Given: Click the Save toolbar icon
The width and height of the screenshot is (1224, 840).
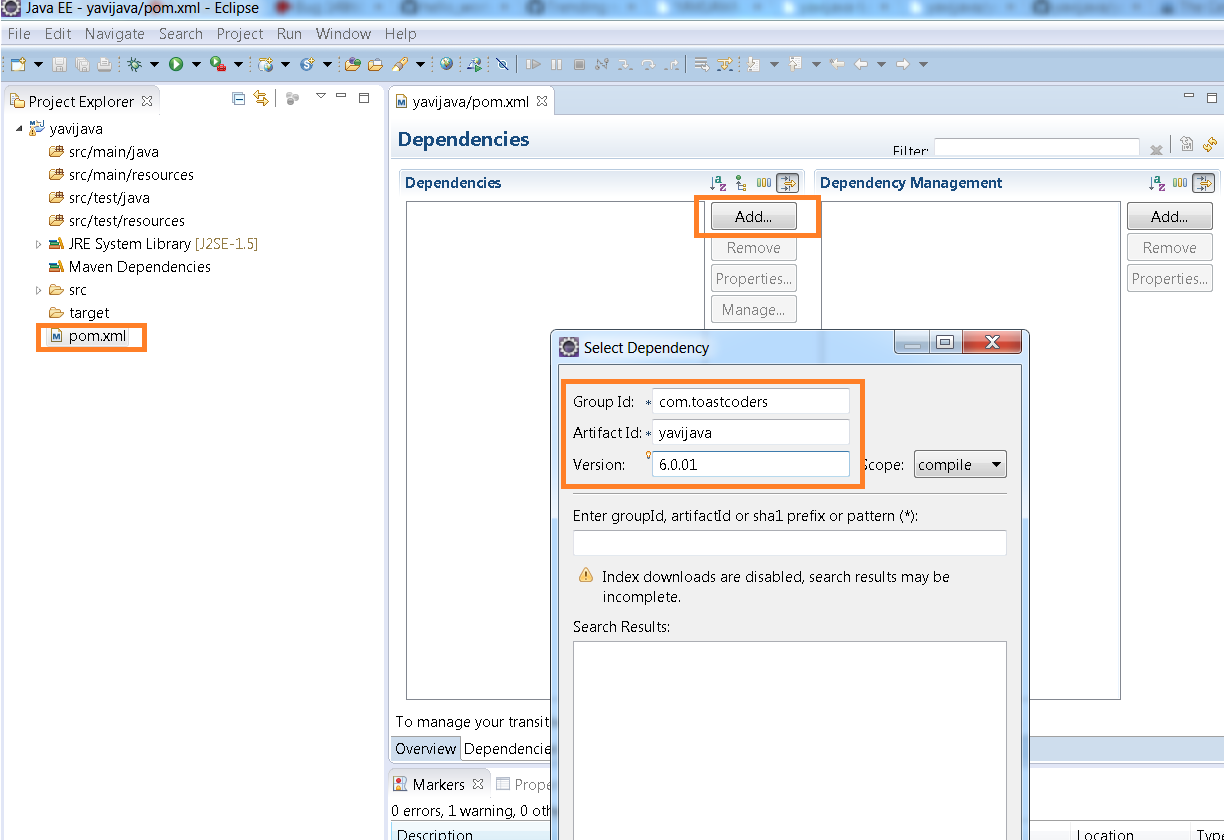Looking at the screenshot, I should 59,64.
